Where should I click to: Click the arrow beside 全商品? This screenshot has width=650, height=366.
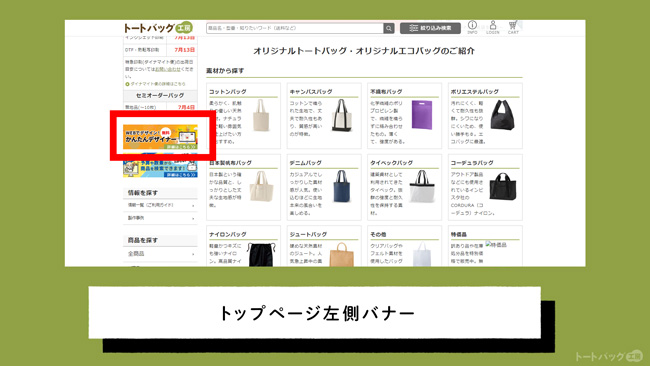pyautogui.click(x=193, y=254)
